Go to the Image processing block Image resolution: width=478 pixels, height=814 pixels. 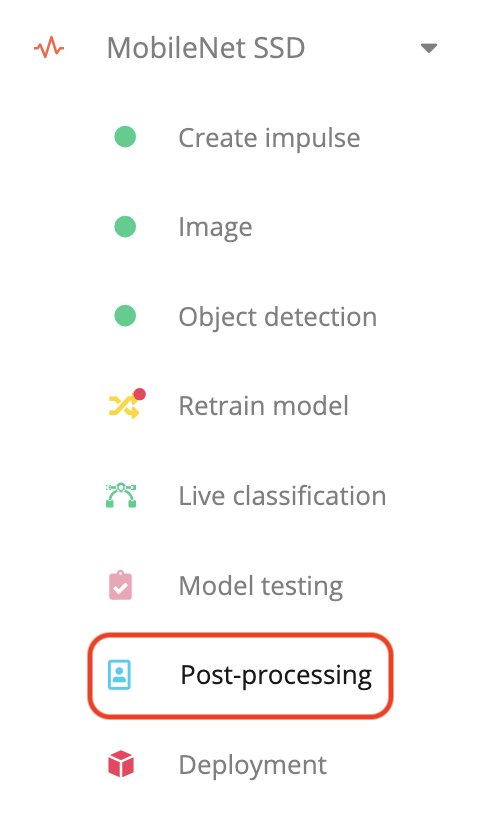[215, 227]
